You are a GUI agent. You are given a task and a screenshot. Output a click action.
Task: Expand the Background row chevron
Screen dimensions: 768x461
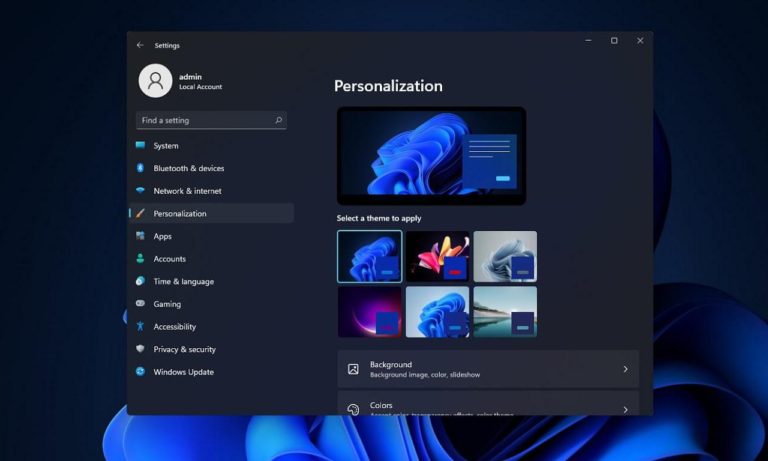click(625, 369)
